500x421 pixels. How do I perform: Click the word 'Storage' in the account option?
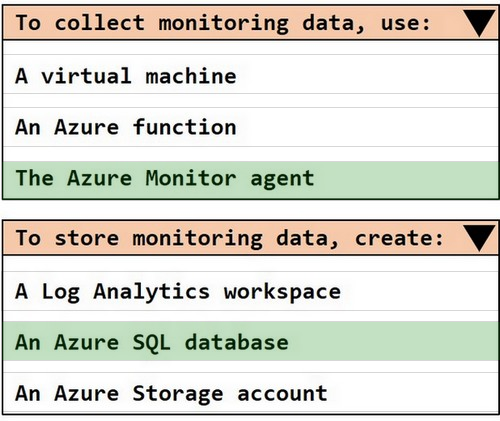178,394
